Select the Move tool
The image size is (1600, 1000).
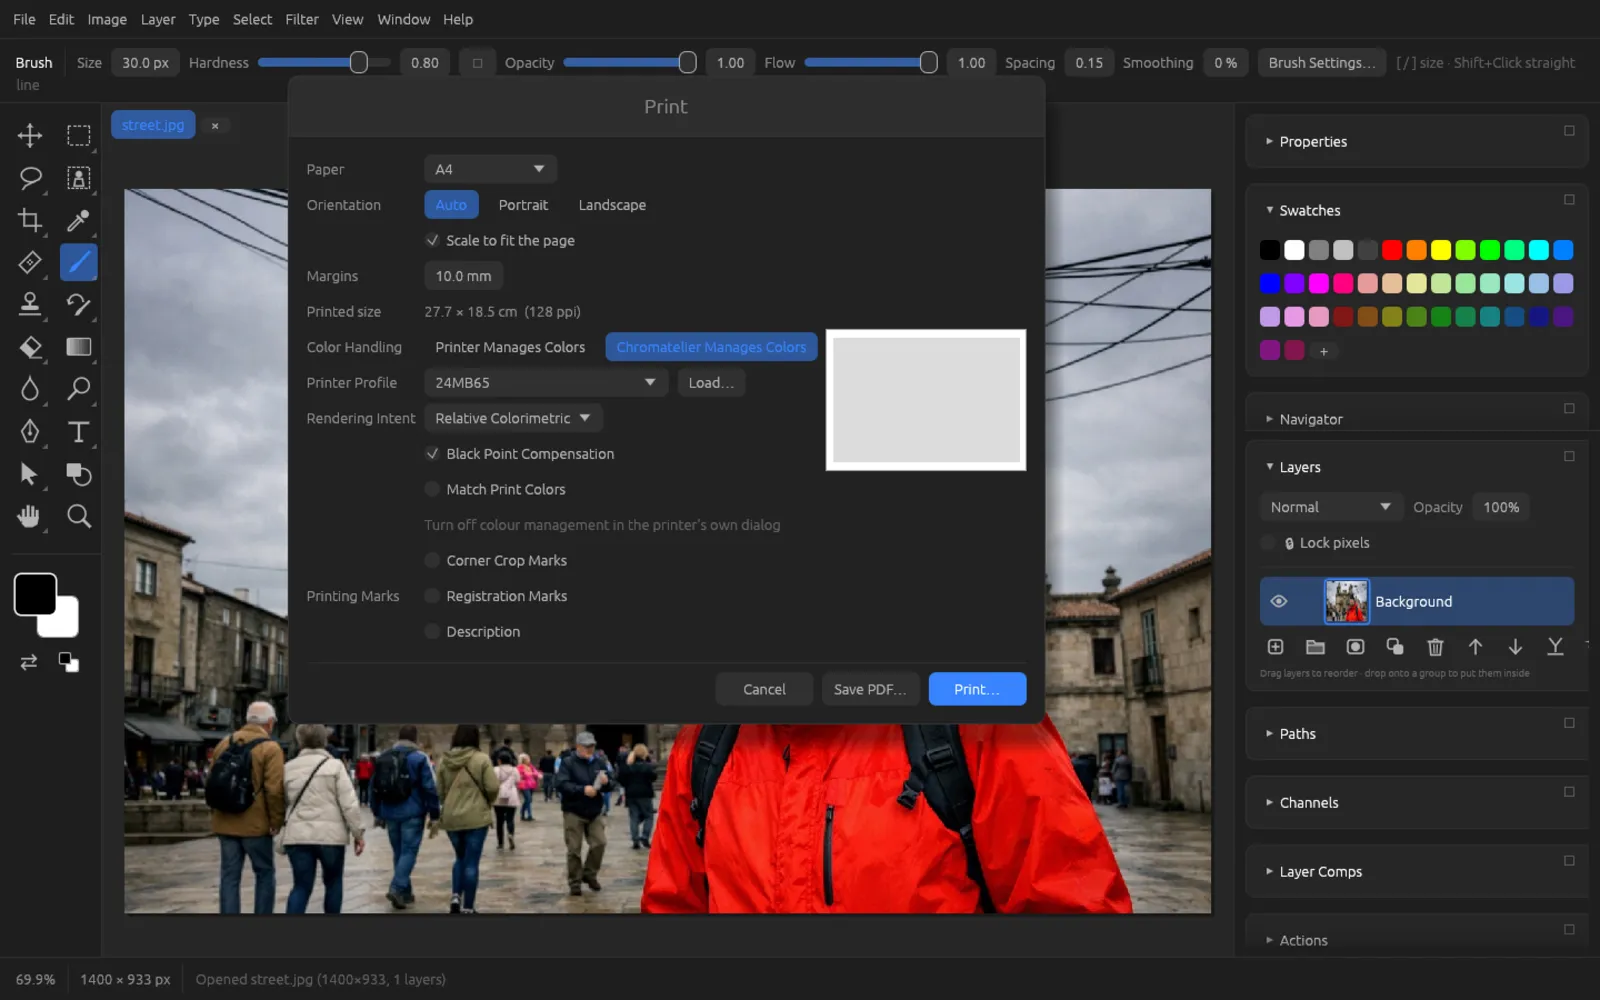point(30,135)
